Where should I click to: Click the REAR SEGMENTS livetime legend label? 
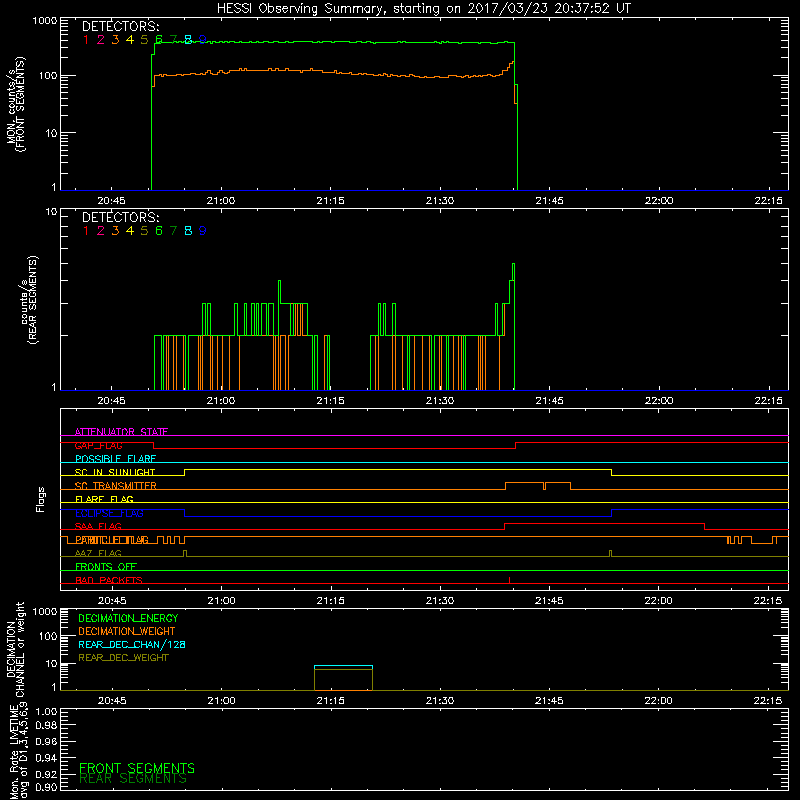coord(133,779)
